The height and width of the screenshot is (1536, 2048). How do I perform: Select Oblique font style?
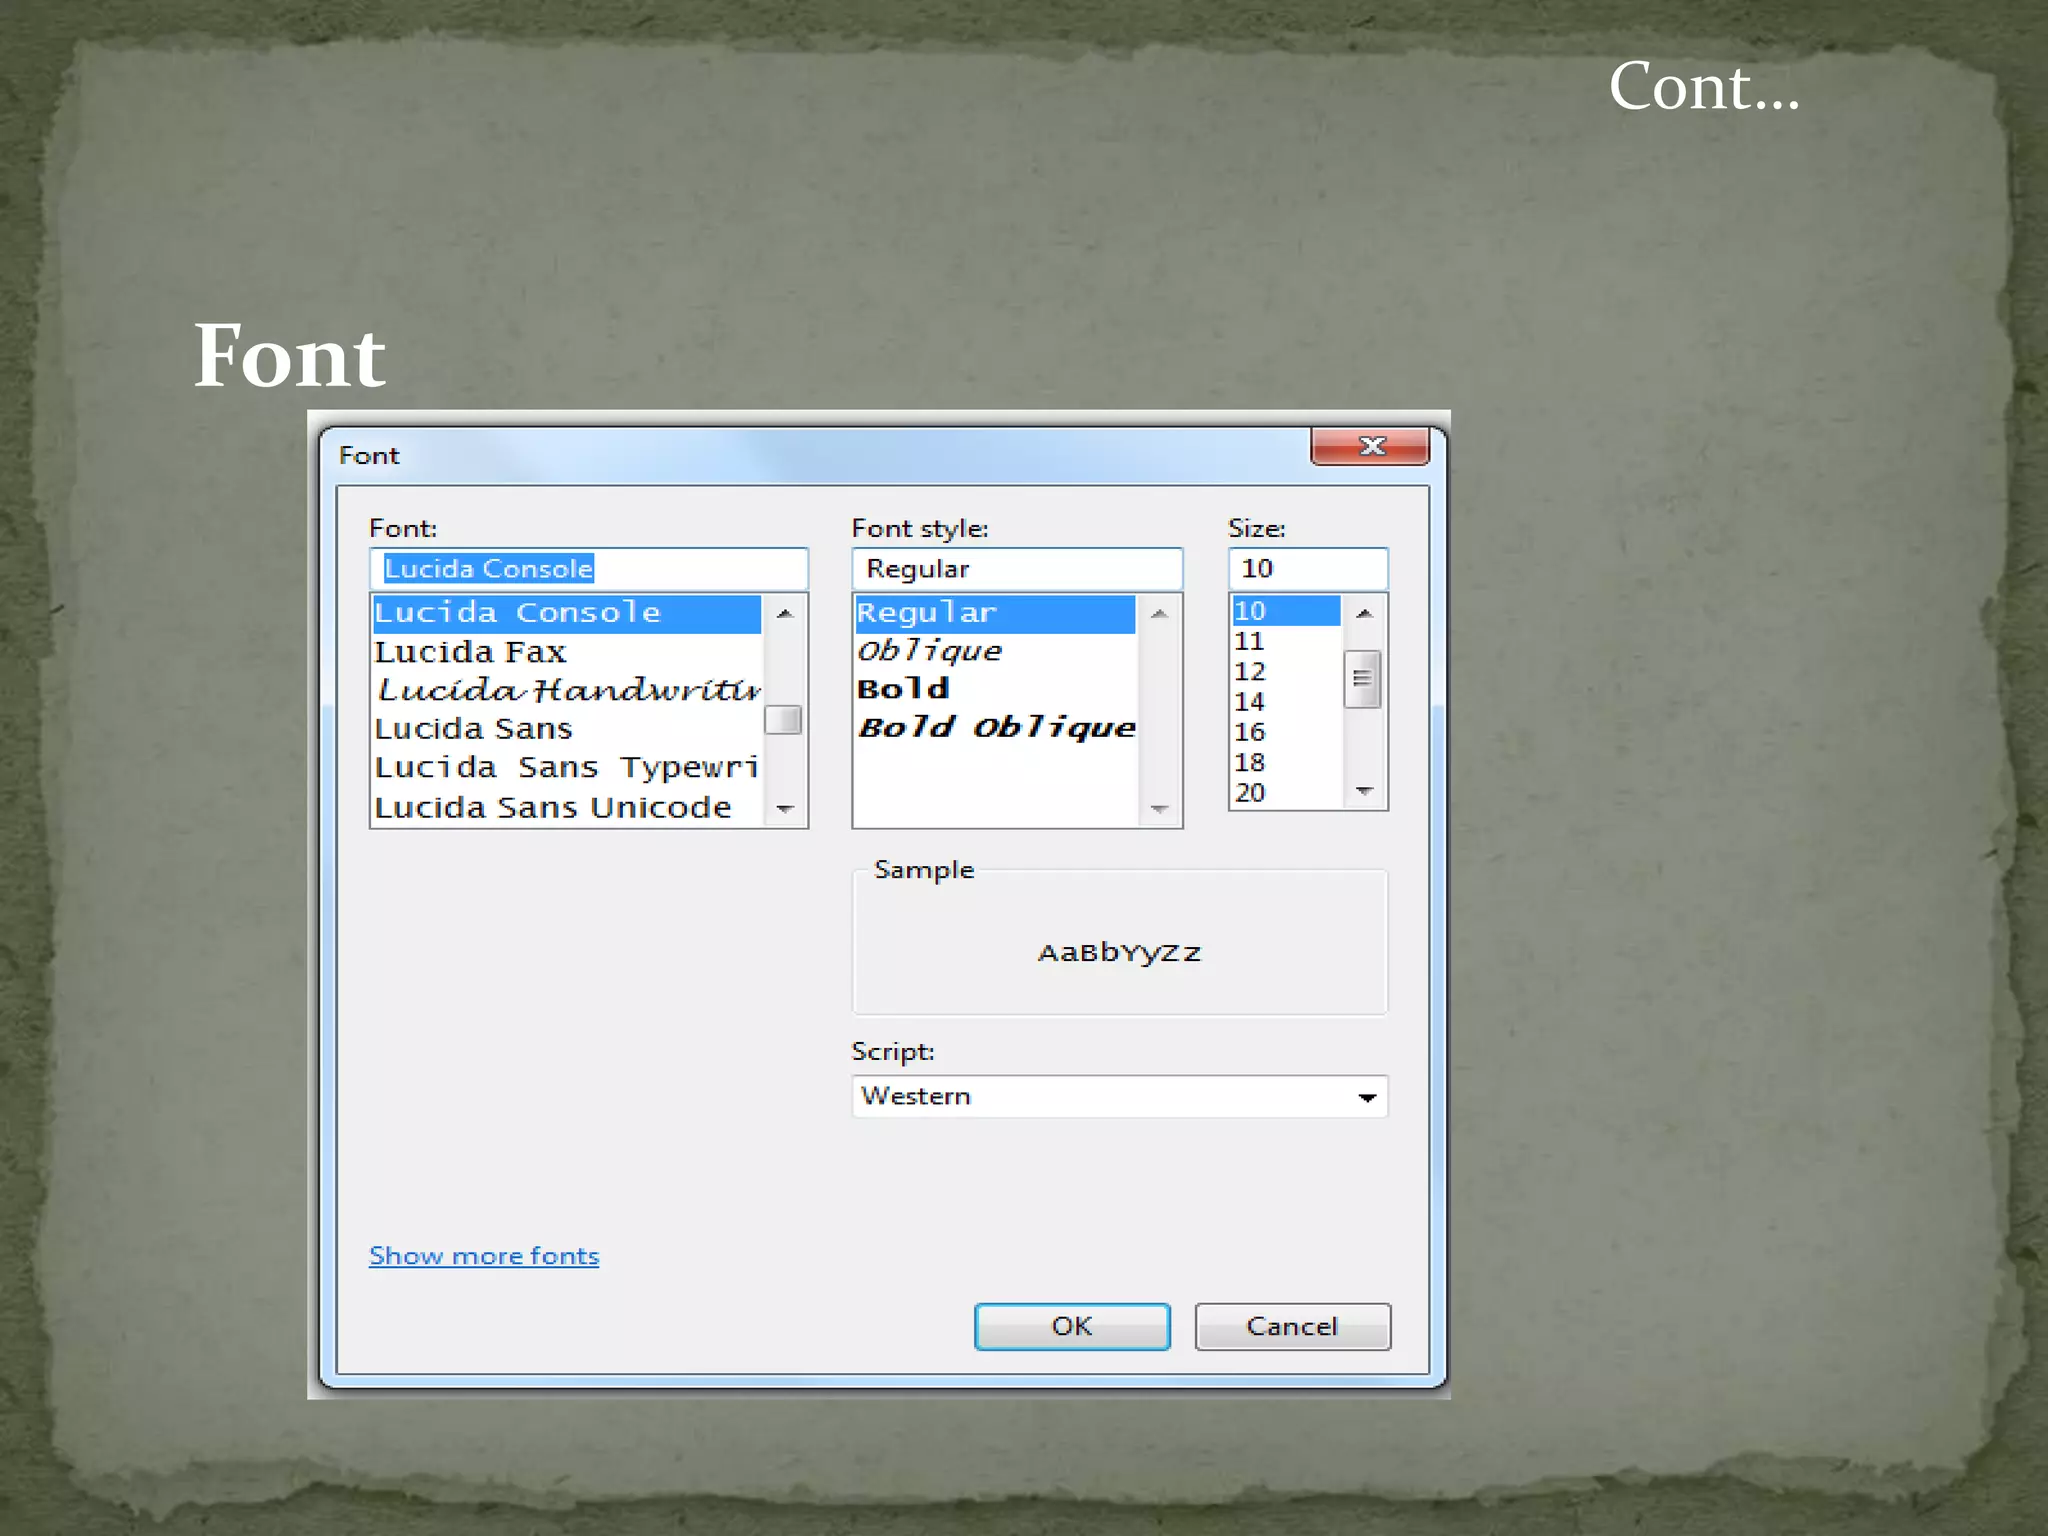[929, 651]
